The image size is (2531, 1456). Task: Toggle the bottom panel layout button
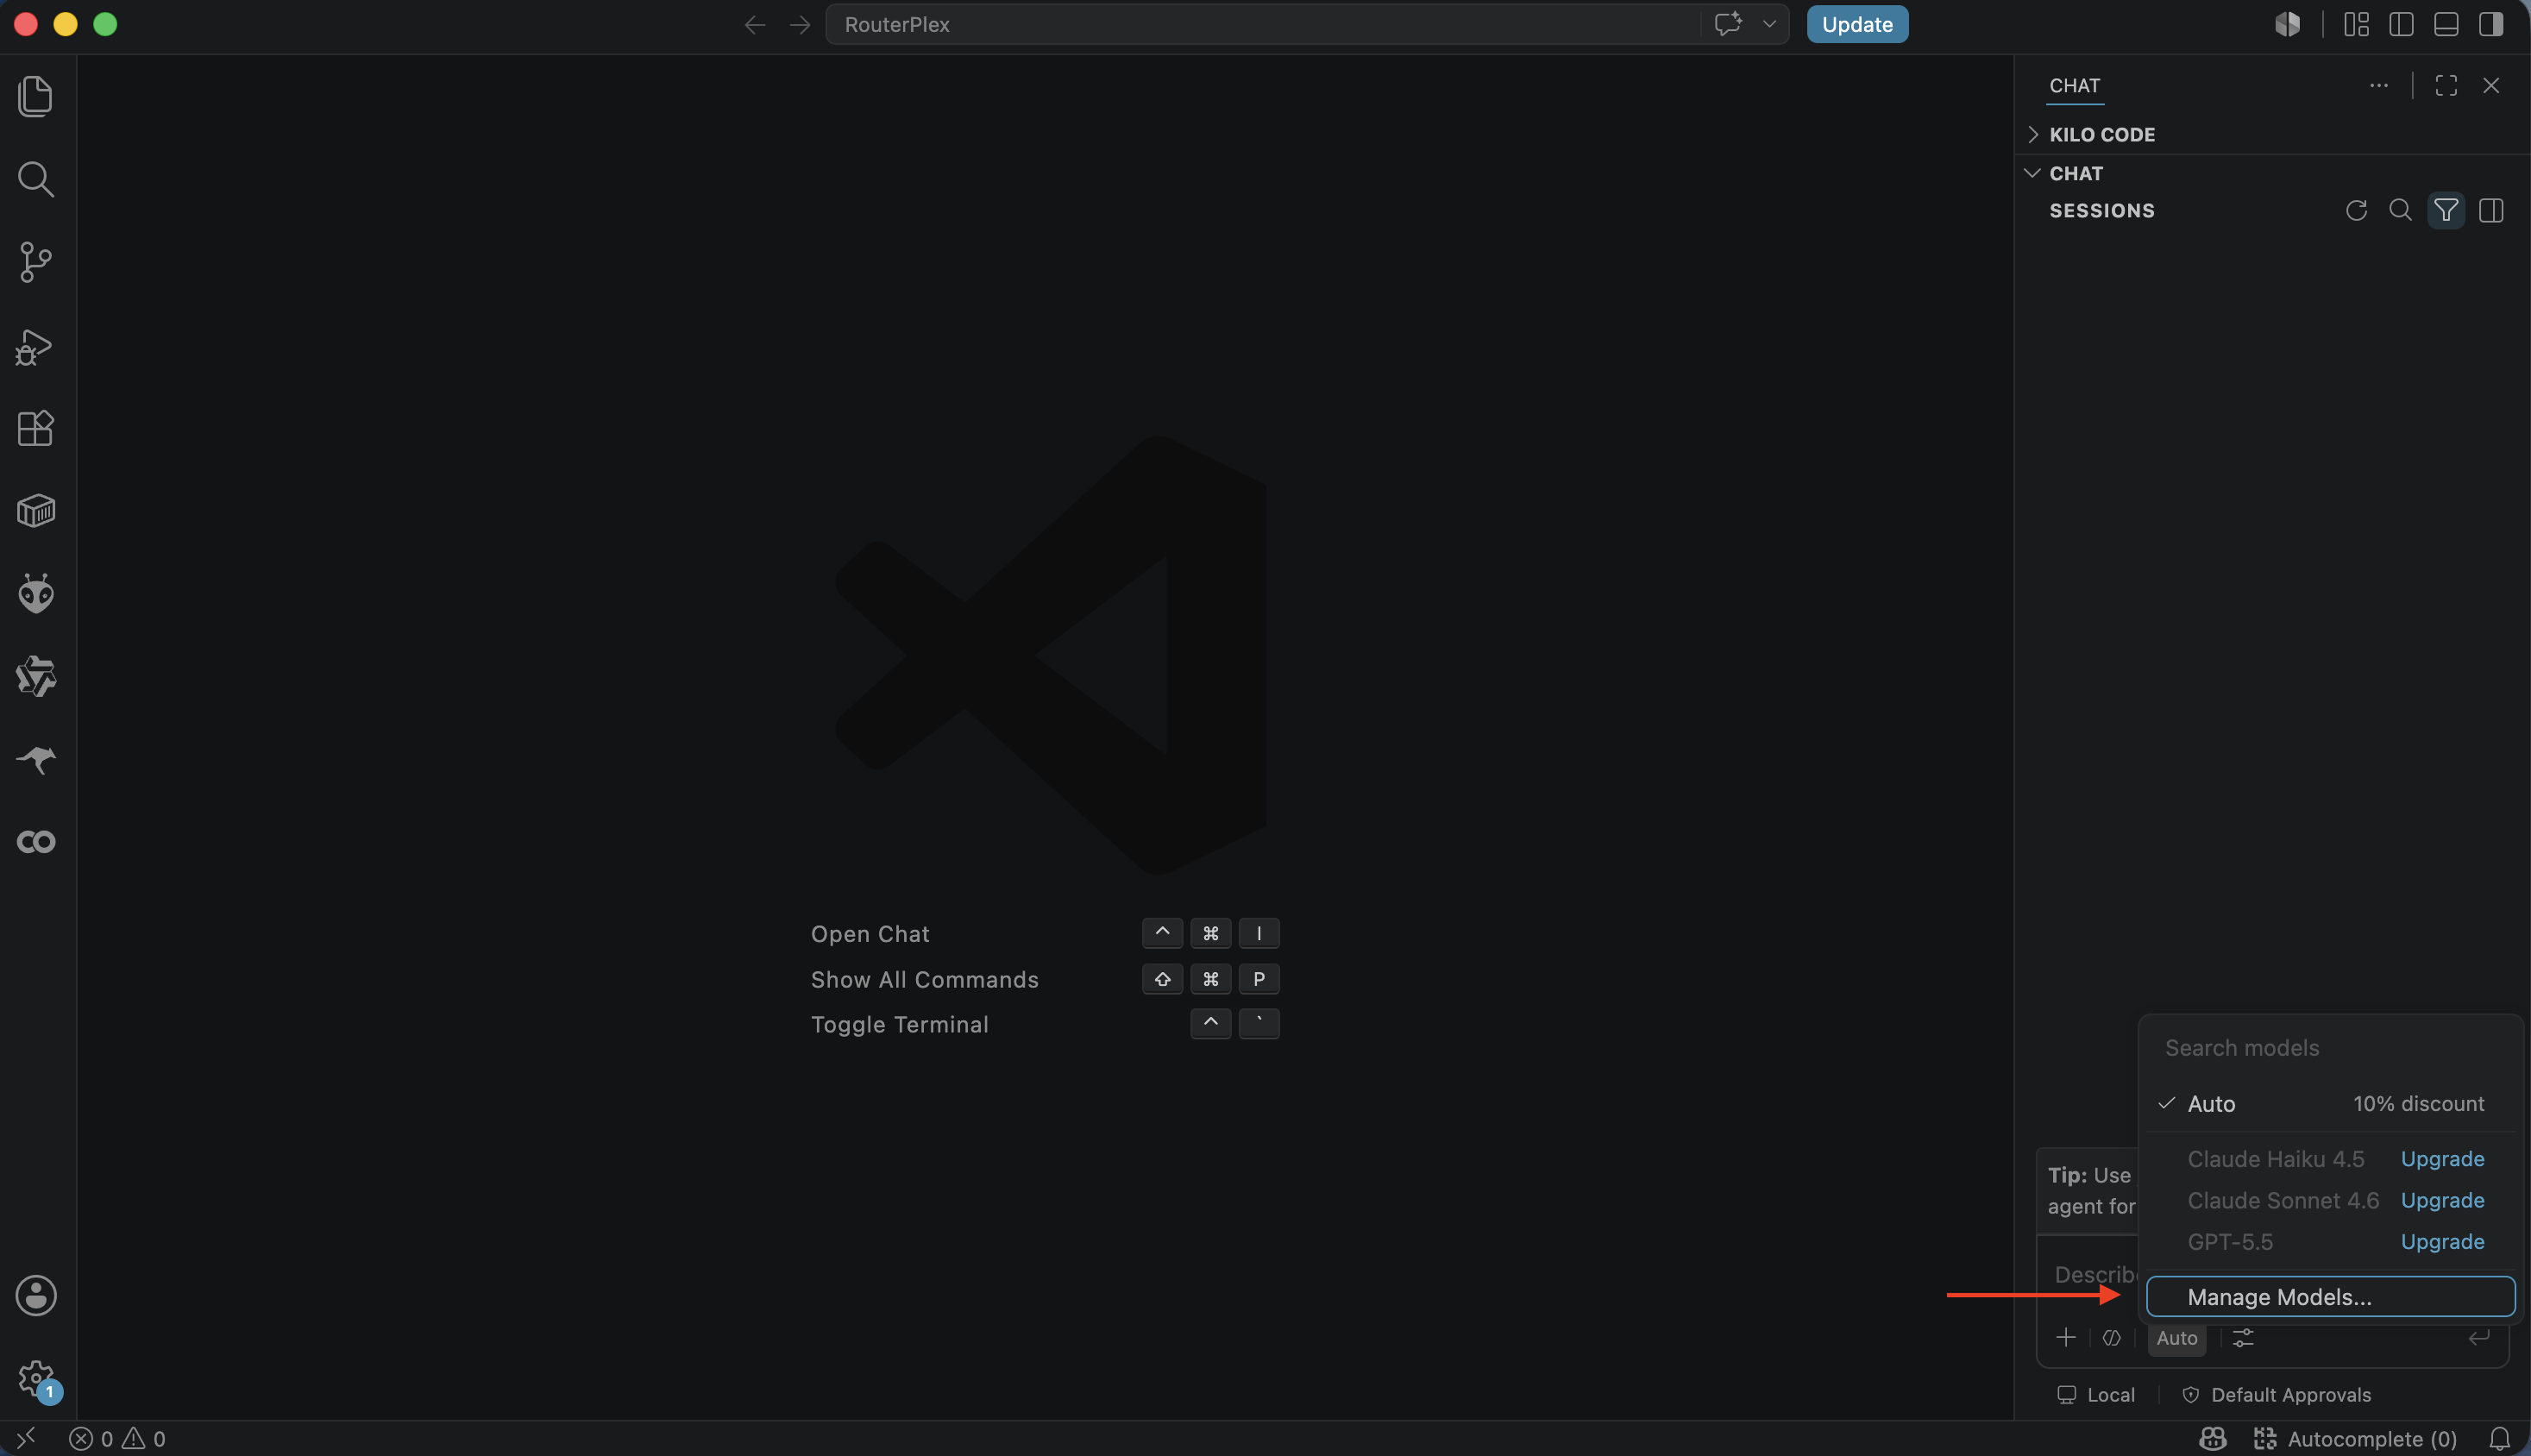pos(2446,24)
